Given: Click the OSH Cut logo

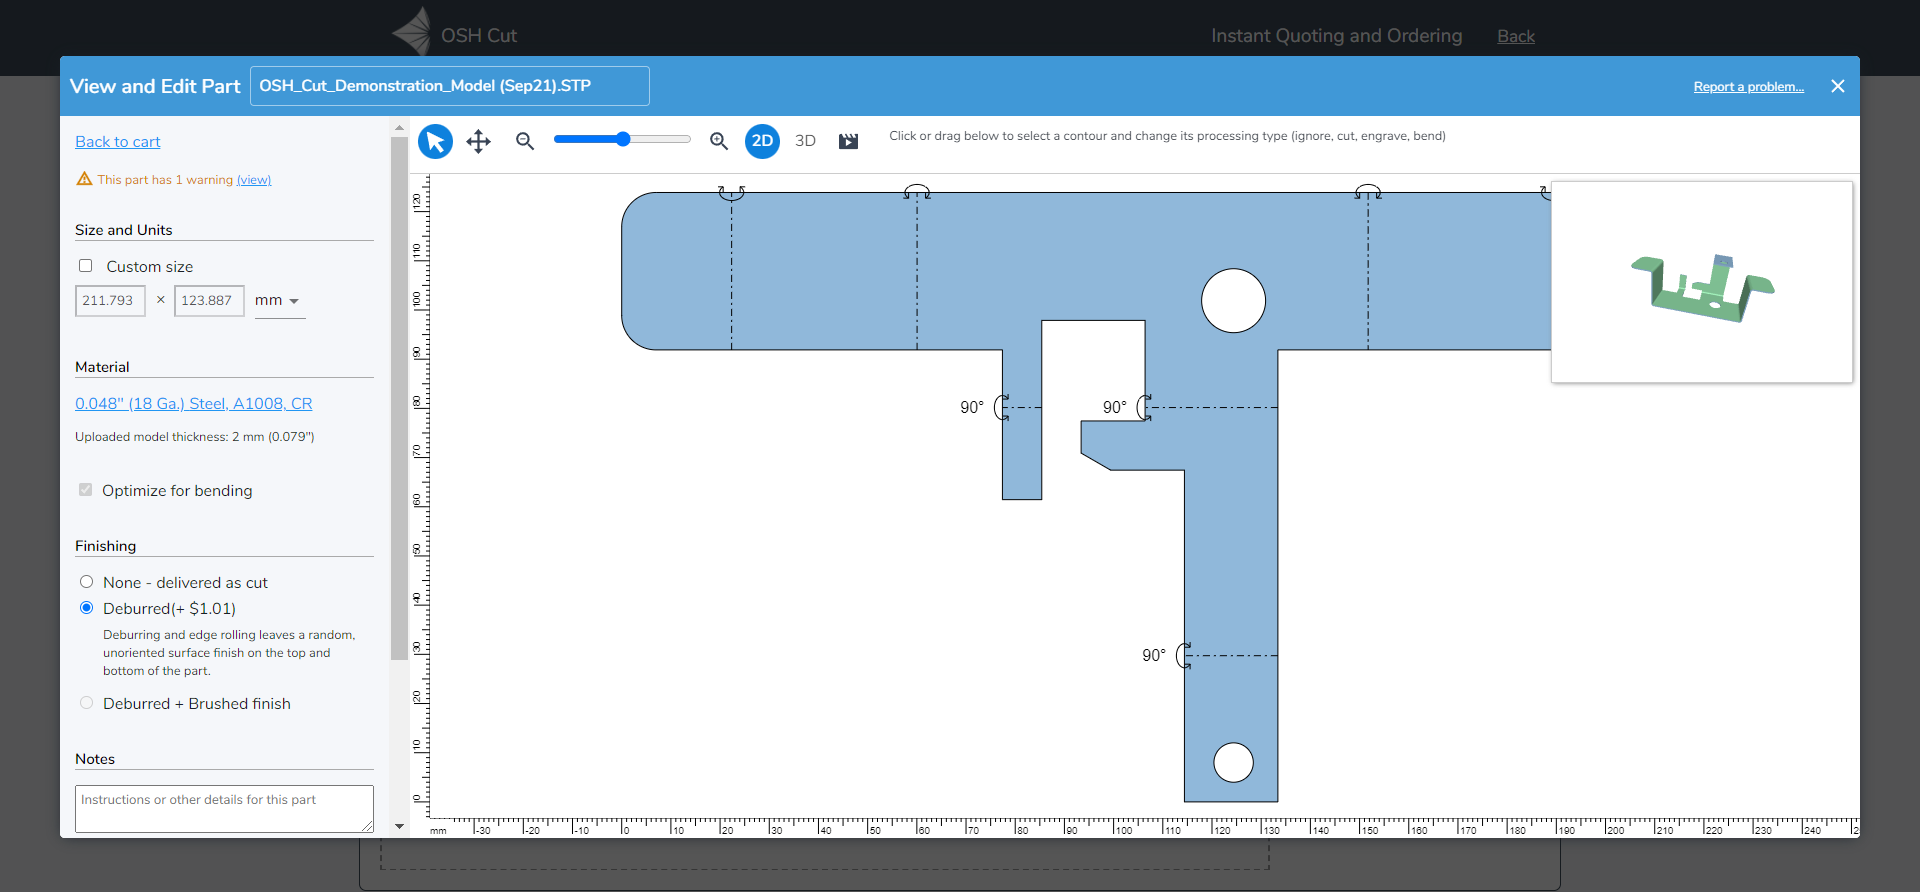Looking at the screenshot, I should (x=413, y=33).
